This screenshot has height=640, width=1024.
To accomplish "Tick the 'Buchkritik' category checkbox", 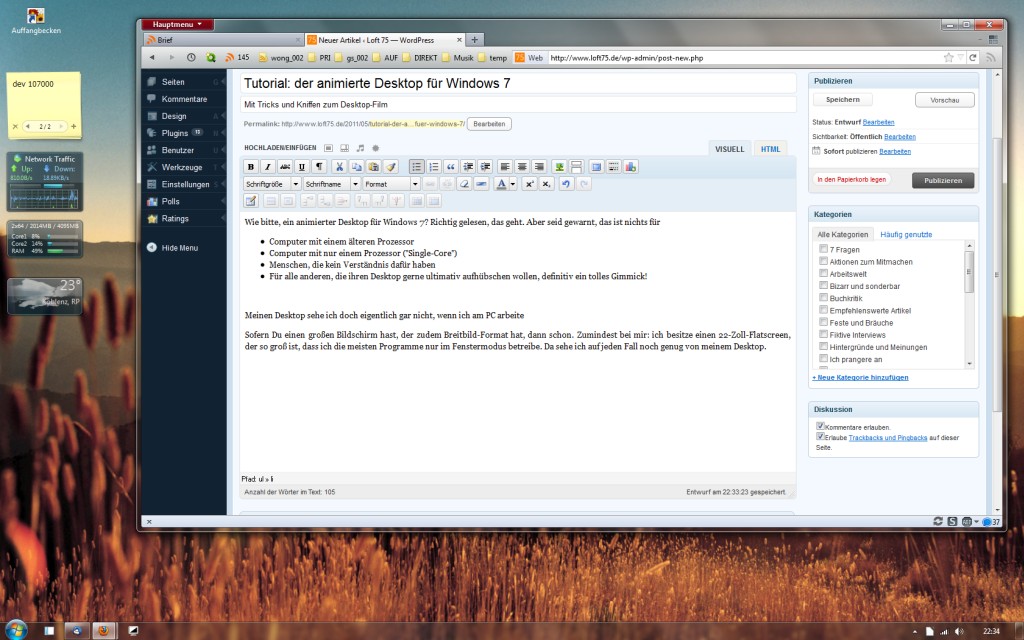I will point(822,298).
